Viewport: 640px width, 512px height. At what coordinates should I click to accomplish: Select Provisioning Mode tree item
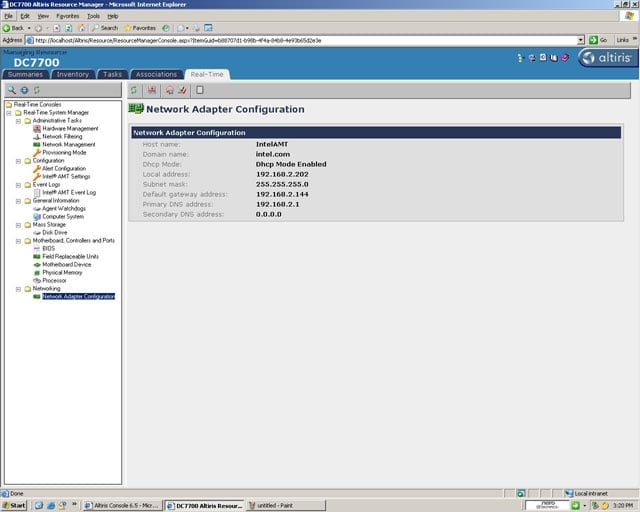tap(64, 152)
